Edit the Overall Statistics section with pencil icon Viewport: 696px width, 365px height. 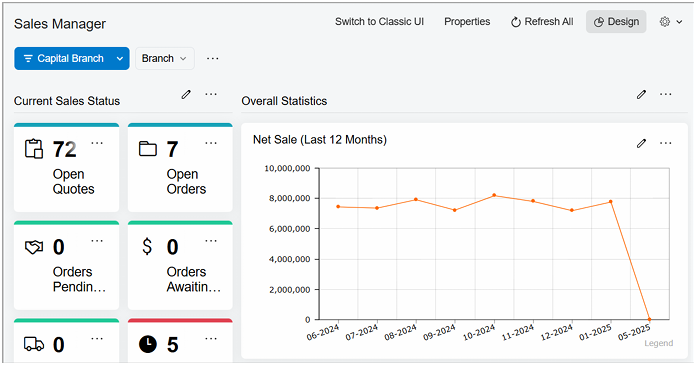641,94
